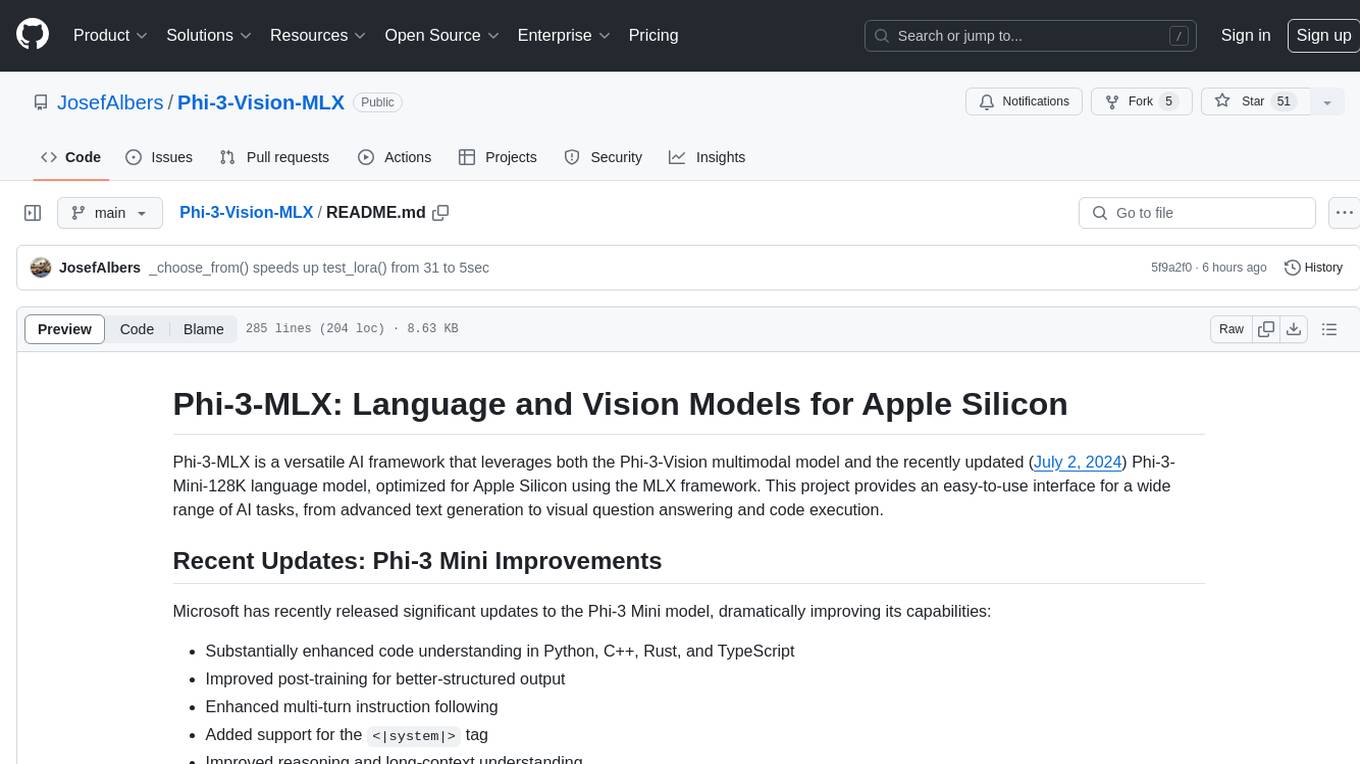Image resolution: width=1360 pixels, height=764 pixels.
Task: Switch to the Code tab
Action: click(x=71, y=157)
